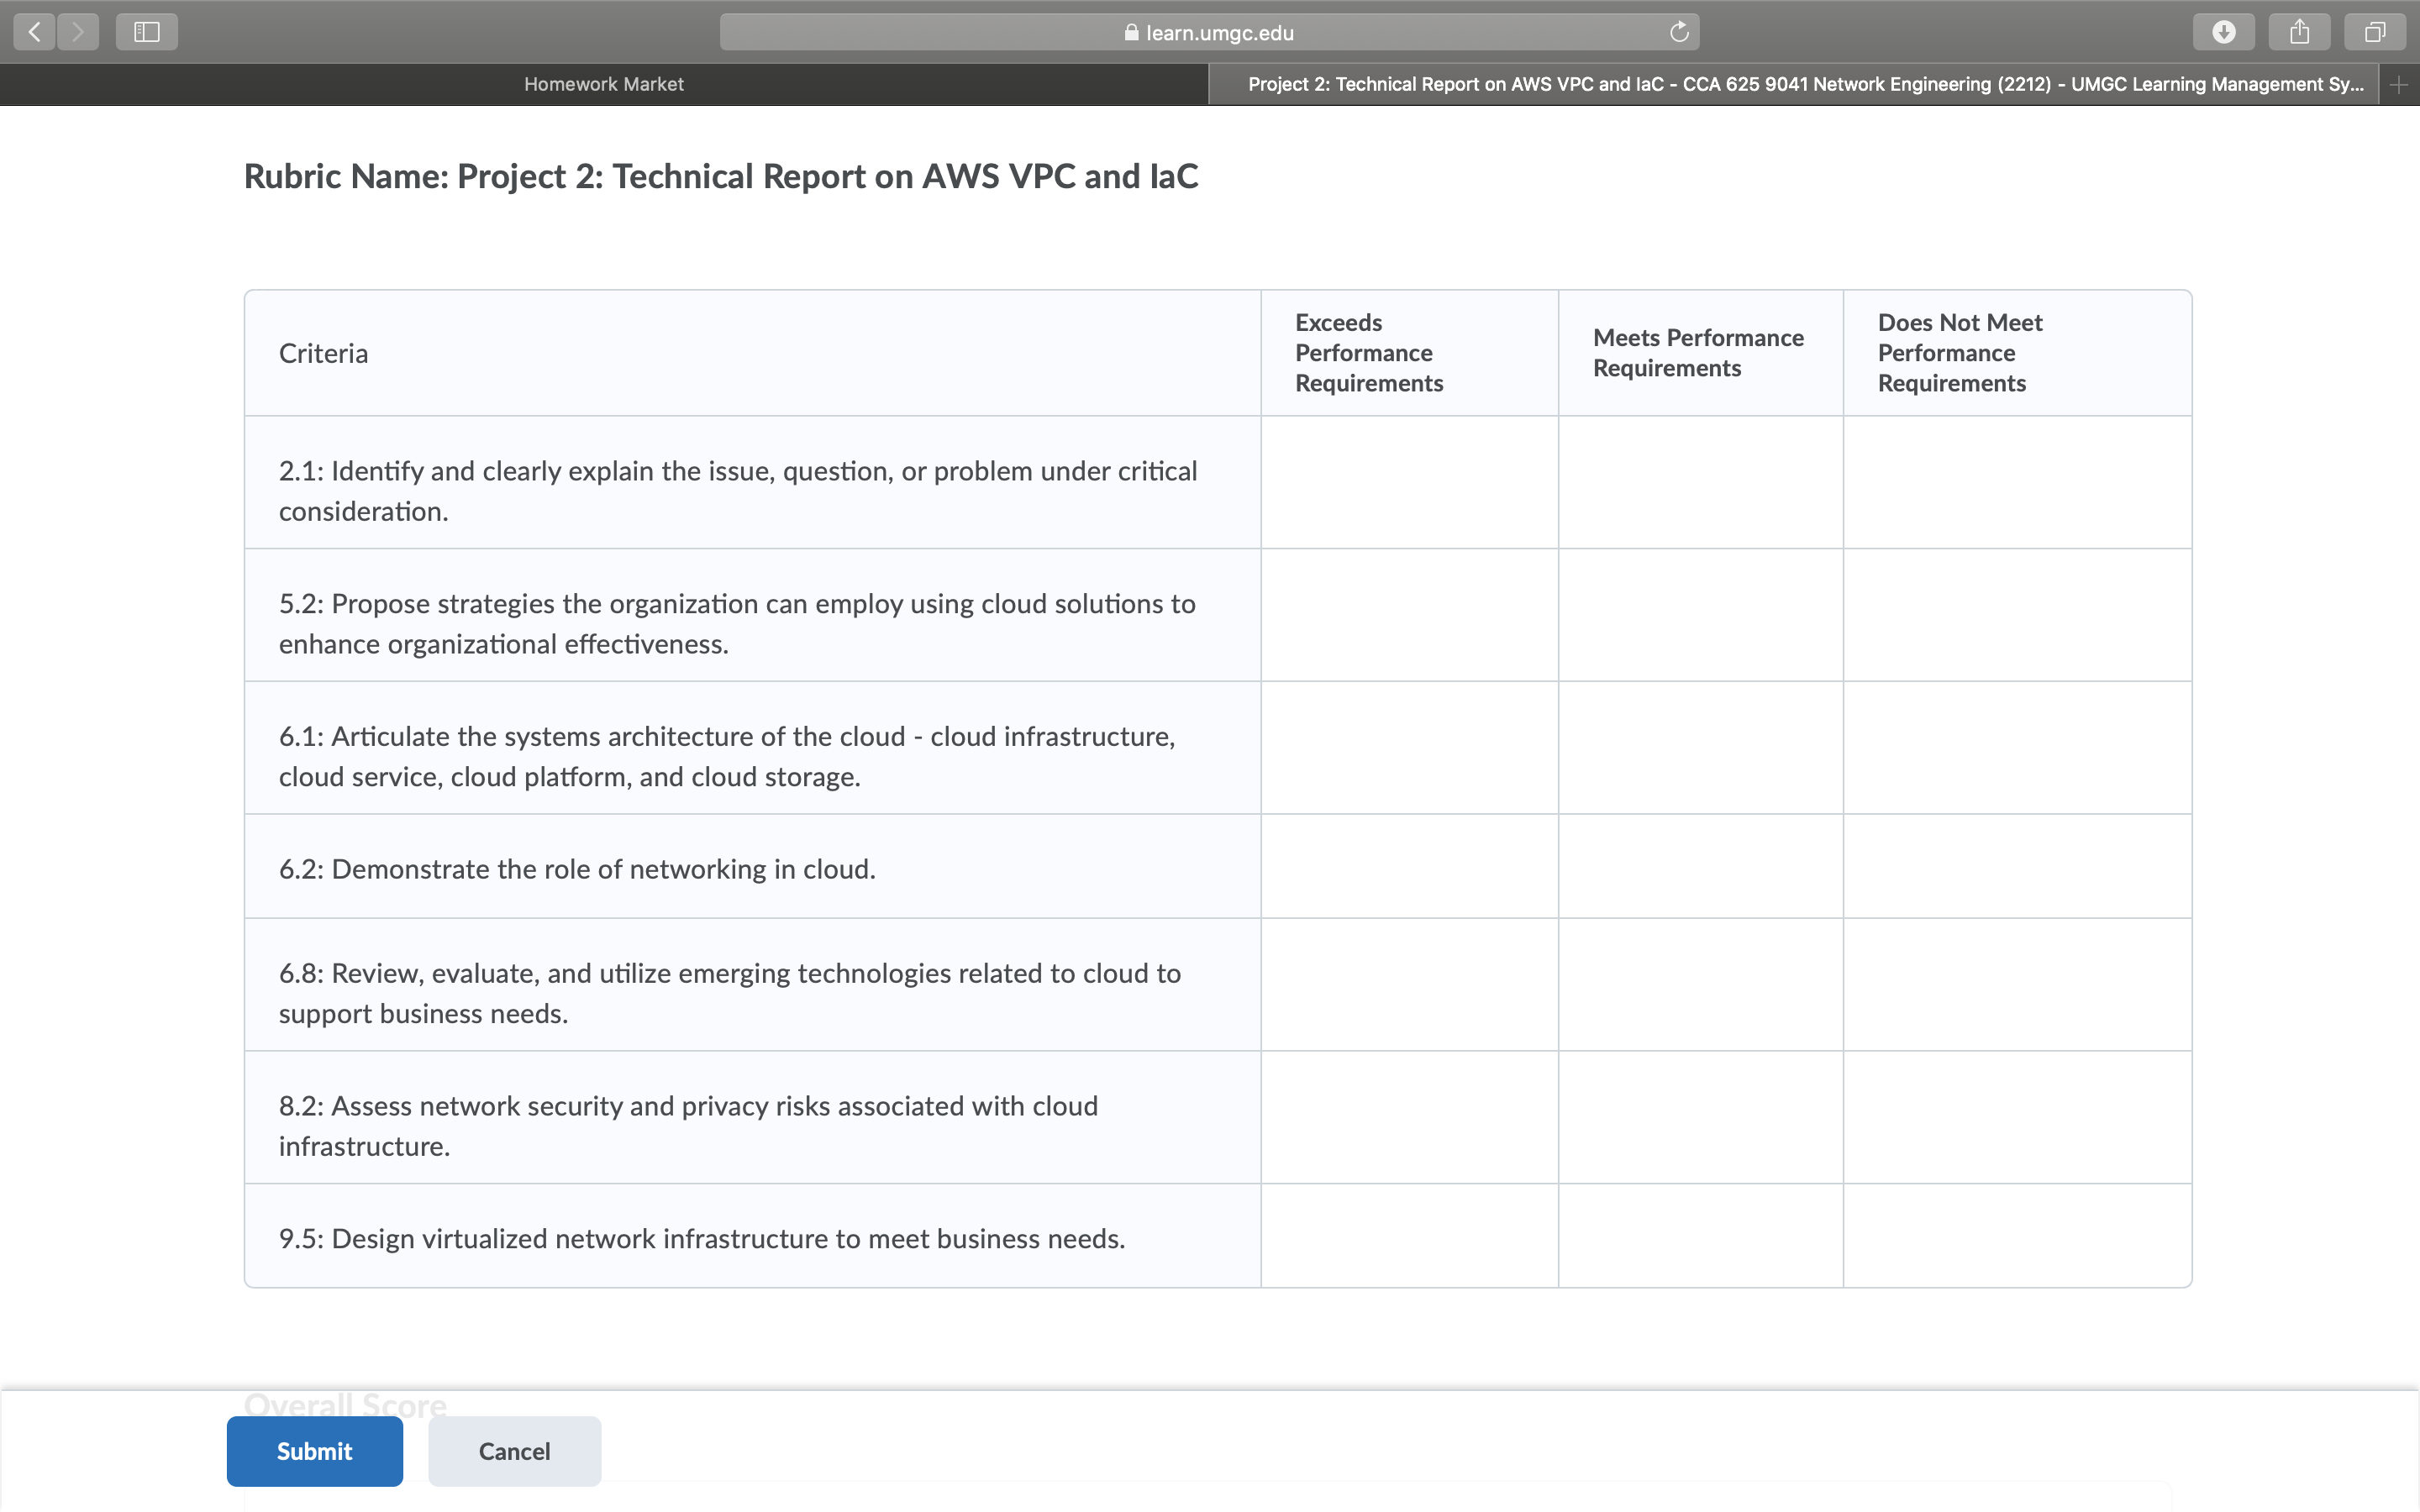The width and height of the screenshot is (2420, 1512).
Task: Select the rubric title heading text
Action: pos(721,176)
